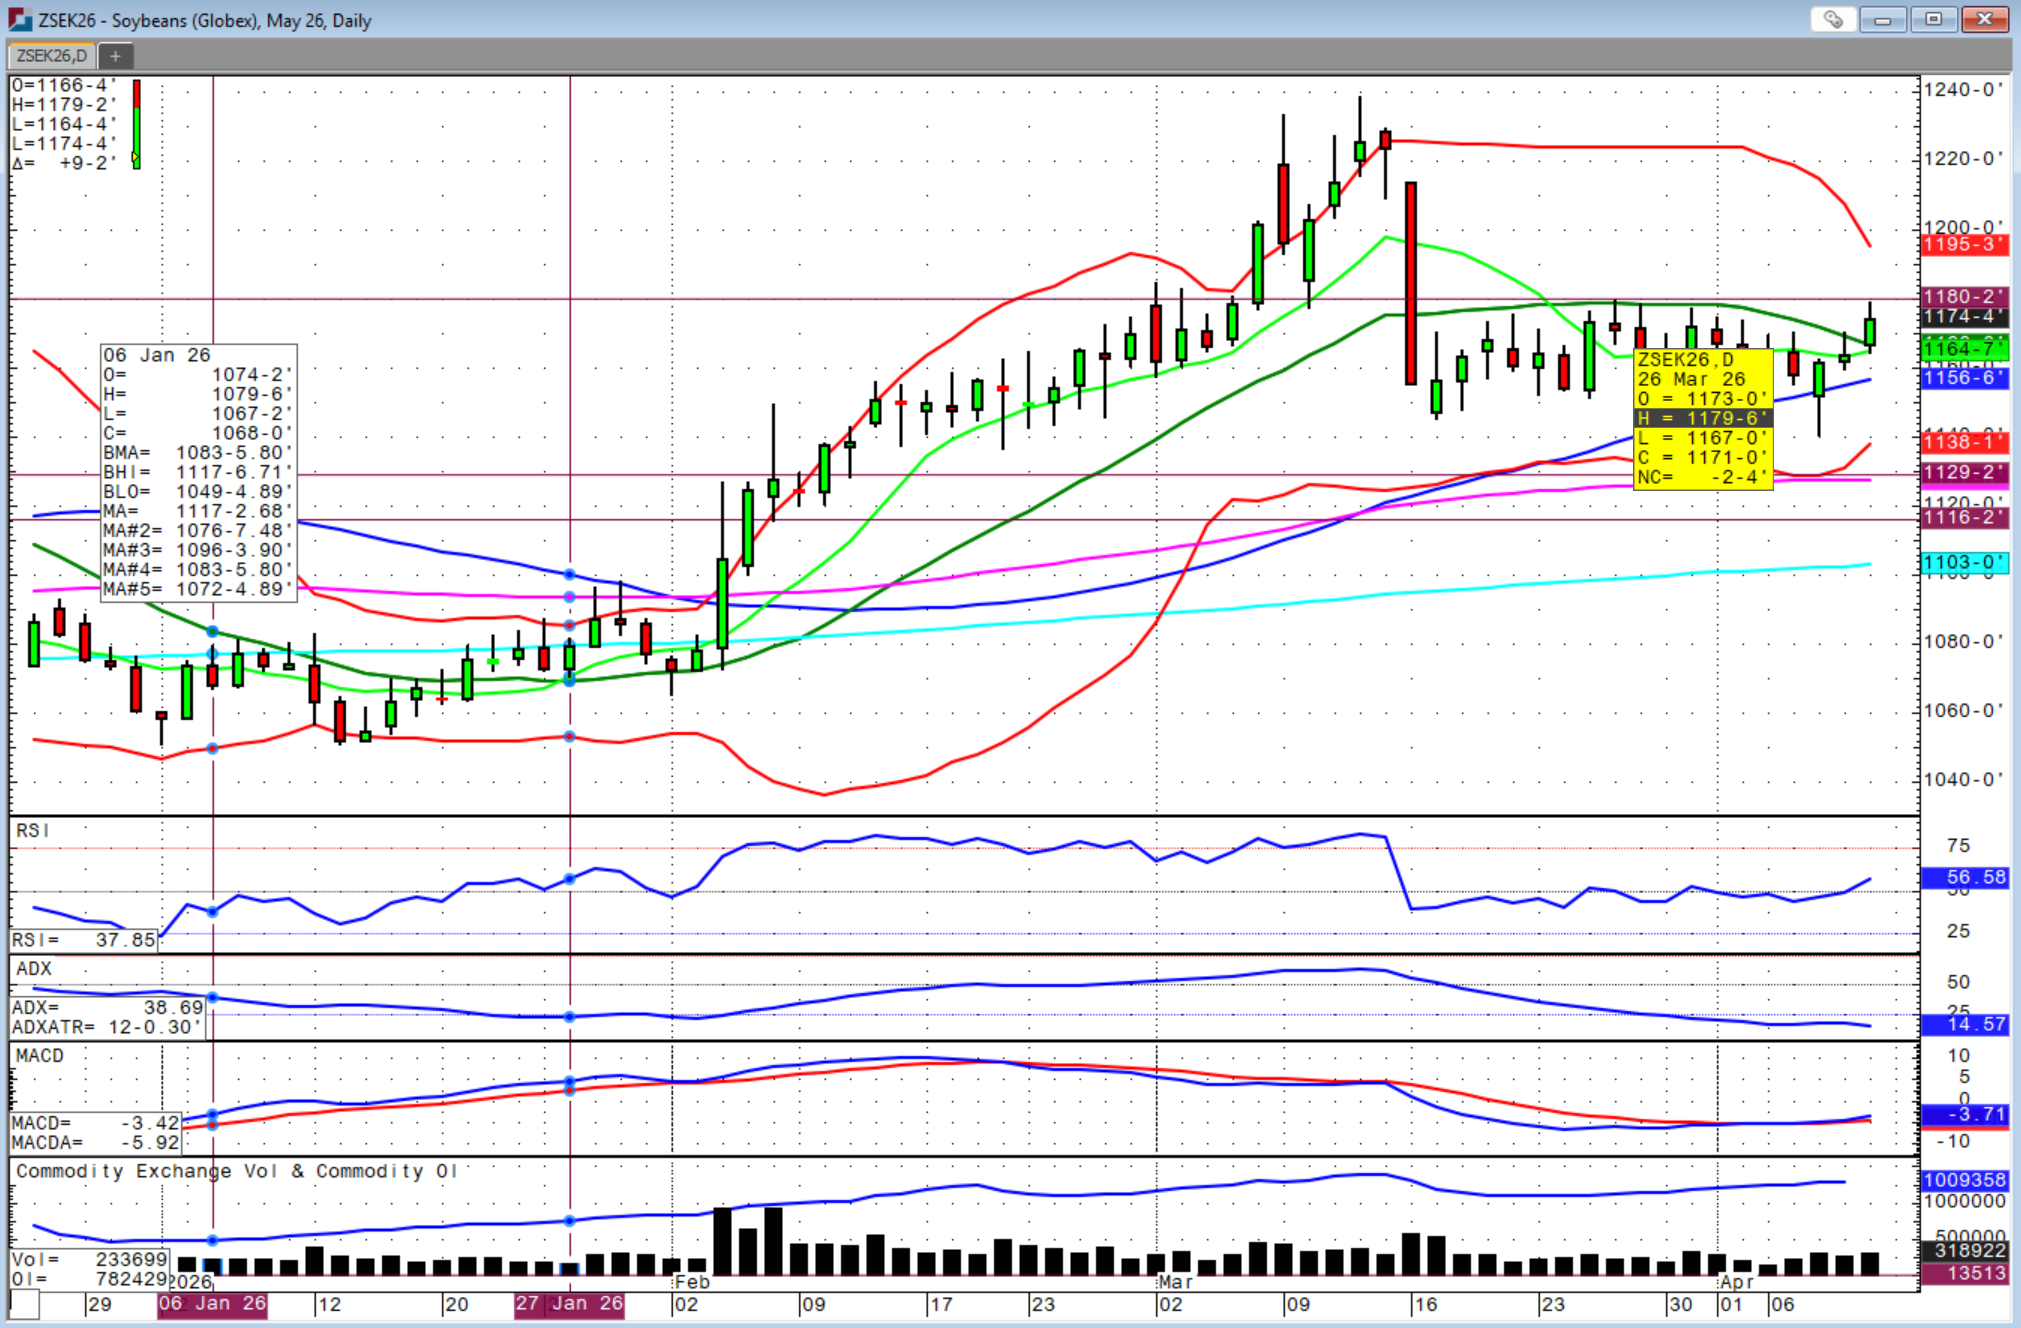The height and width of the screenshot is (1328, 2021).
Task: Click the CQG application logo icon
Action: click(x=19, y=19)
